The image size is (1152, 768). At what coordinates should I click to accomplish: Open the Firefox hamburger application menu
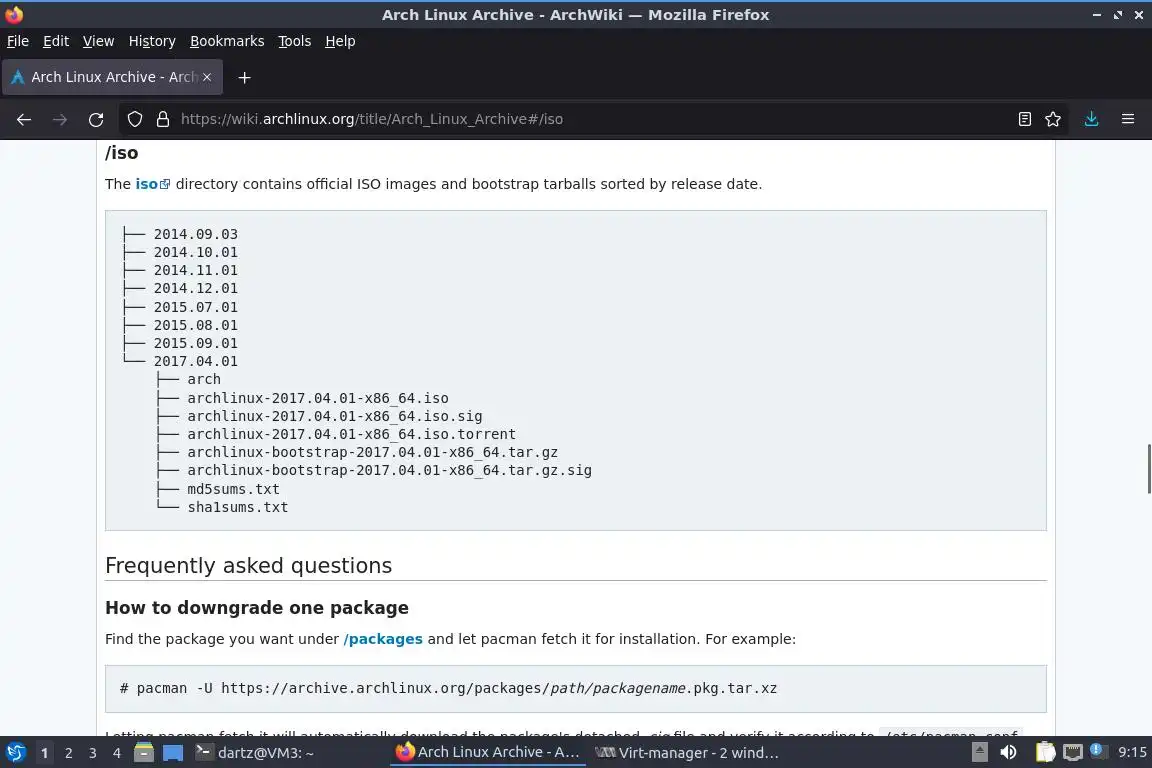(x=1128, y=119)
